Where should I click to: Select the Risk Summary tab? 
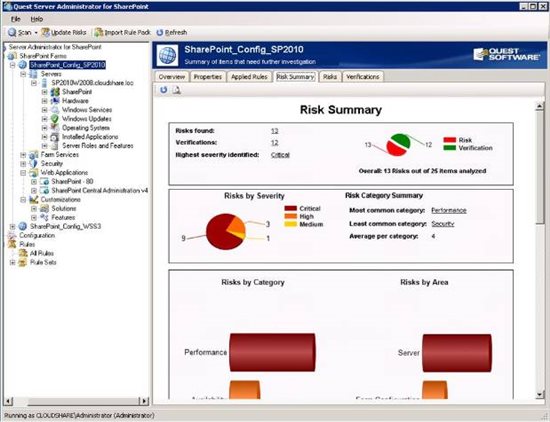[x=295, y=76]
